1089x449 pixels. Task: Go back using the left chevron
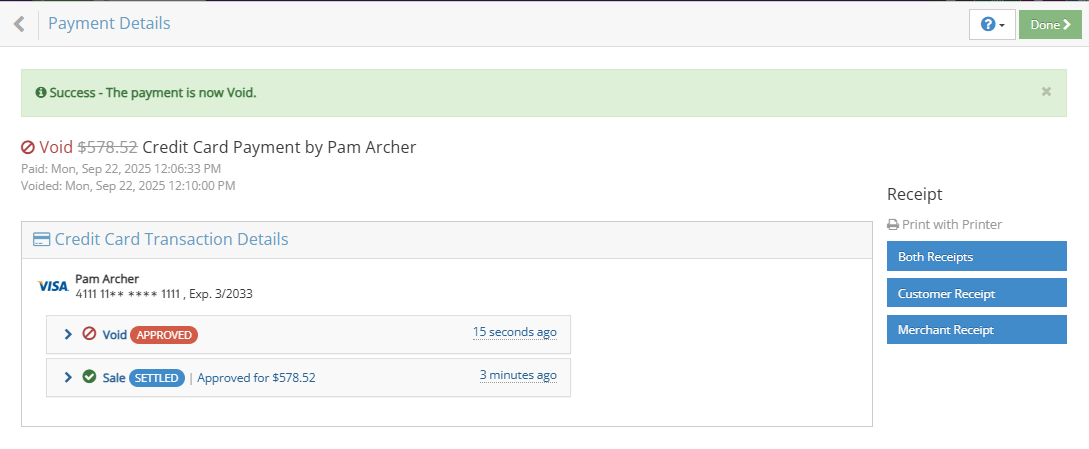(19, 24)
